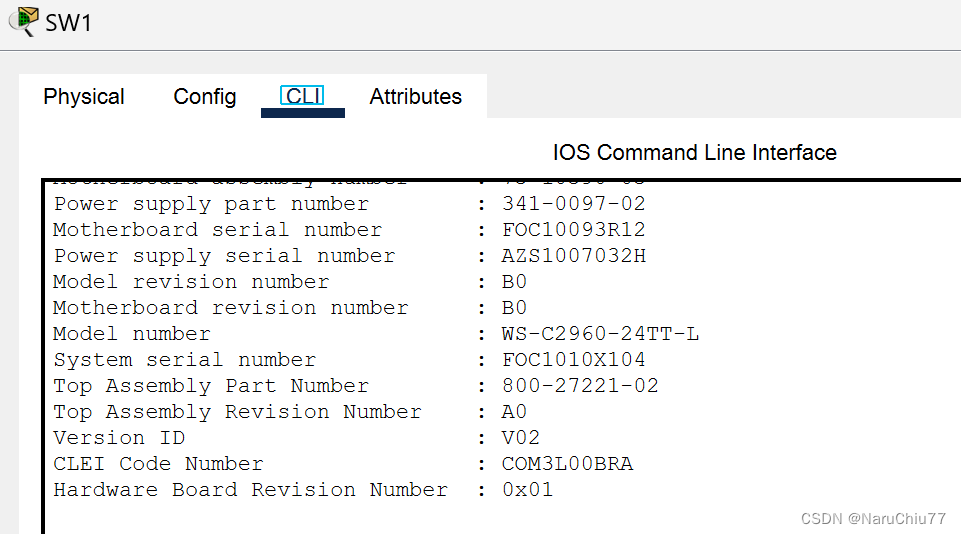Click motherboard serial number FOC10093R12
The width and height of the screenshot is (961, 534).
pyautogui.click(x=574, y=230)
